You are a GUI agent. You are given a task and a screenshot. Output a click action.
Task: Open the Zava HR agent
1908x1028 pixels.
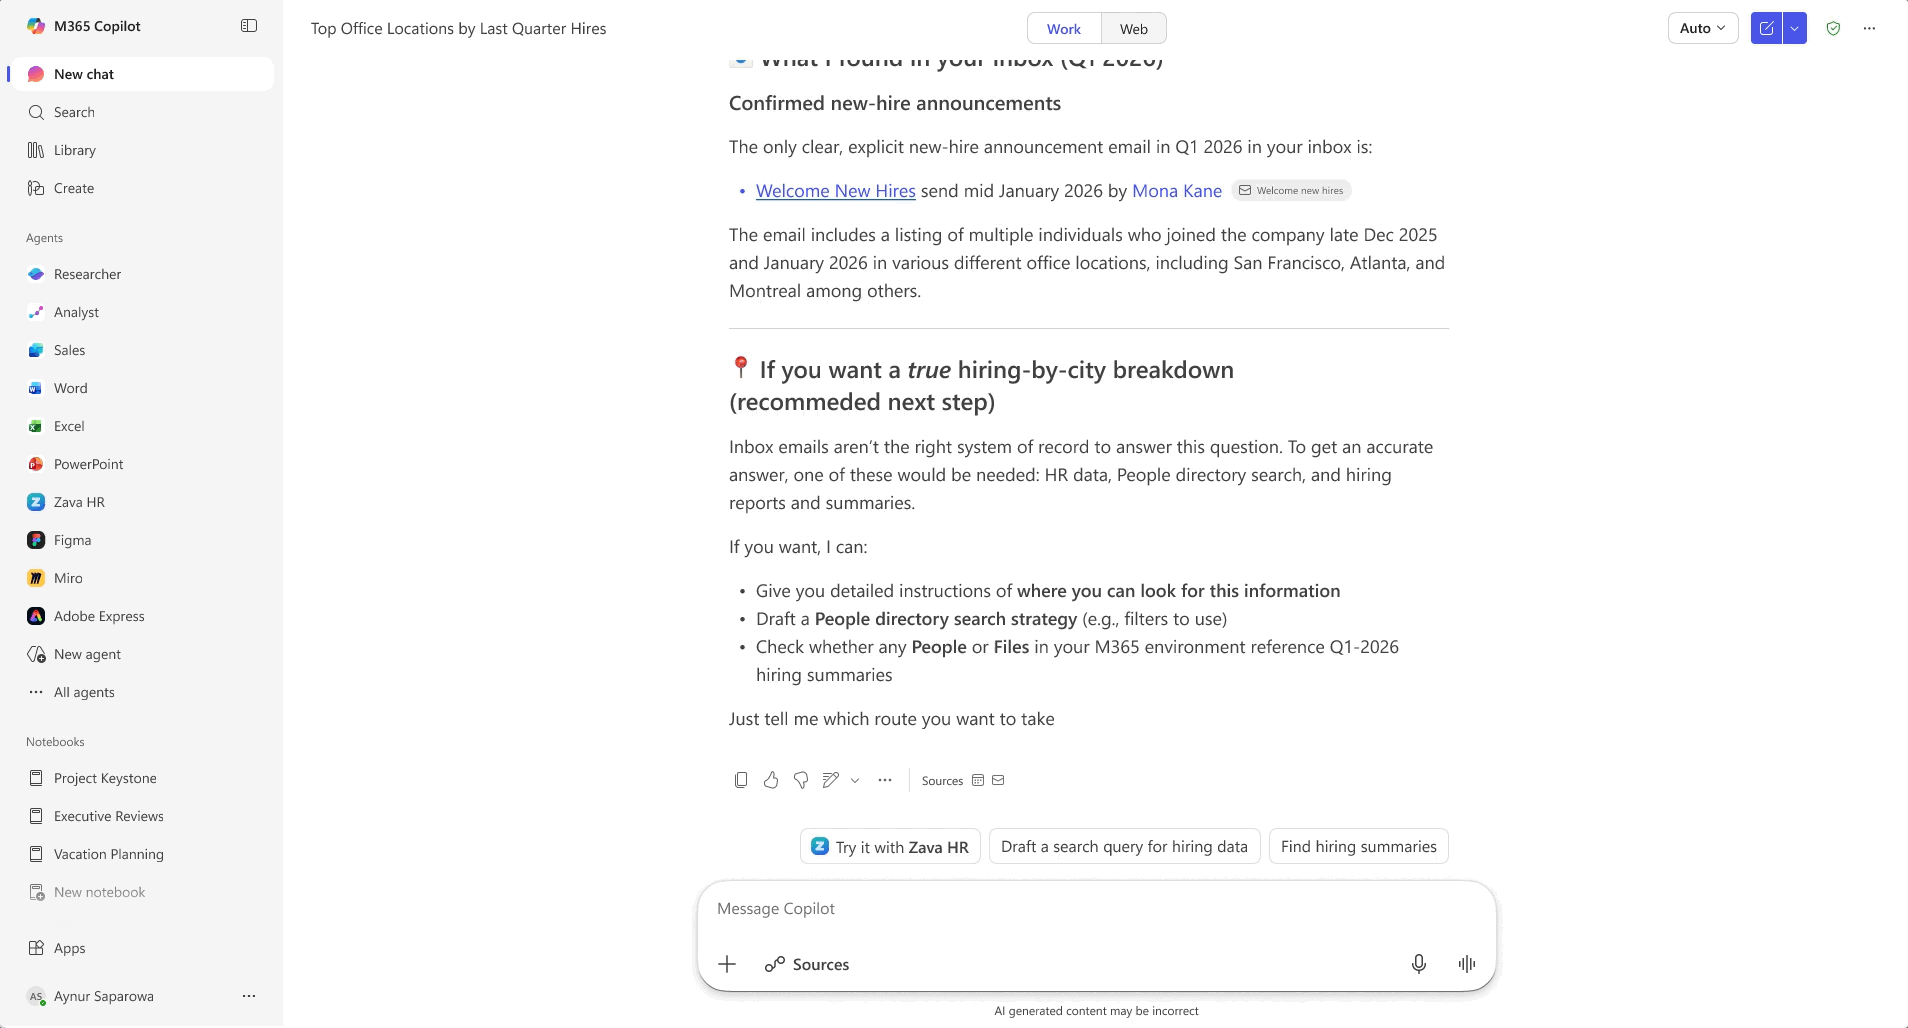(x=79, y=502)
